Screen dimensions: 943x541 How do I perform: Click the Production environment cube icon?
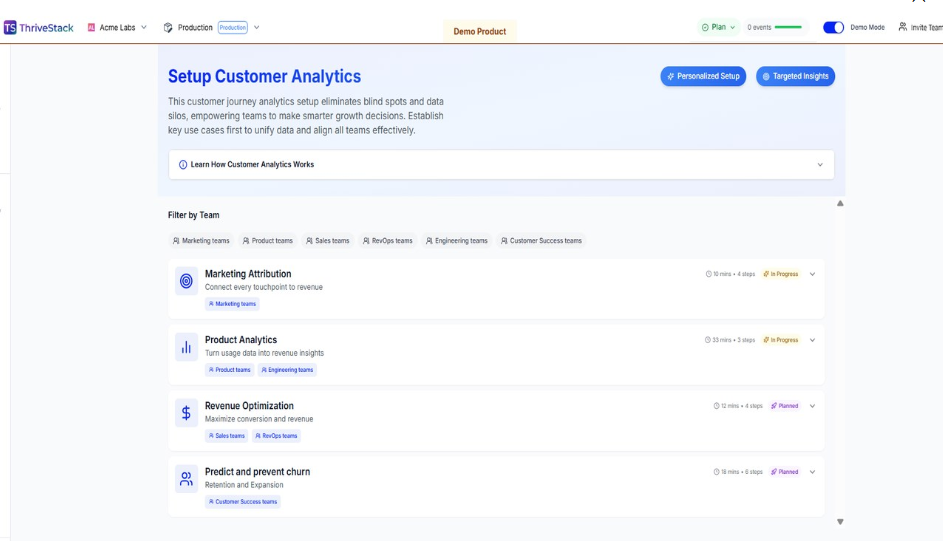168,28
